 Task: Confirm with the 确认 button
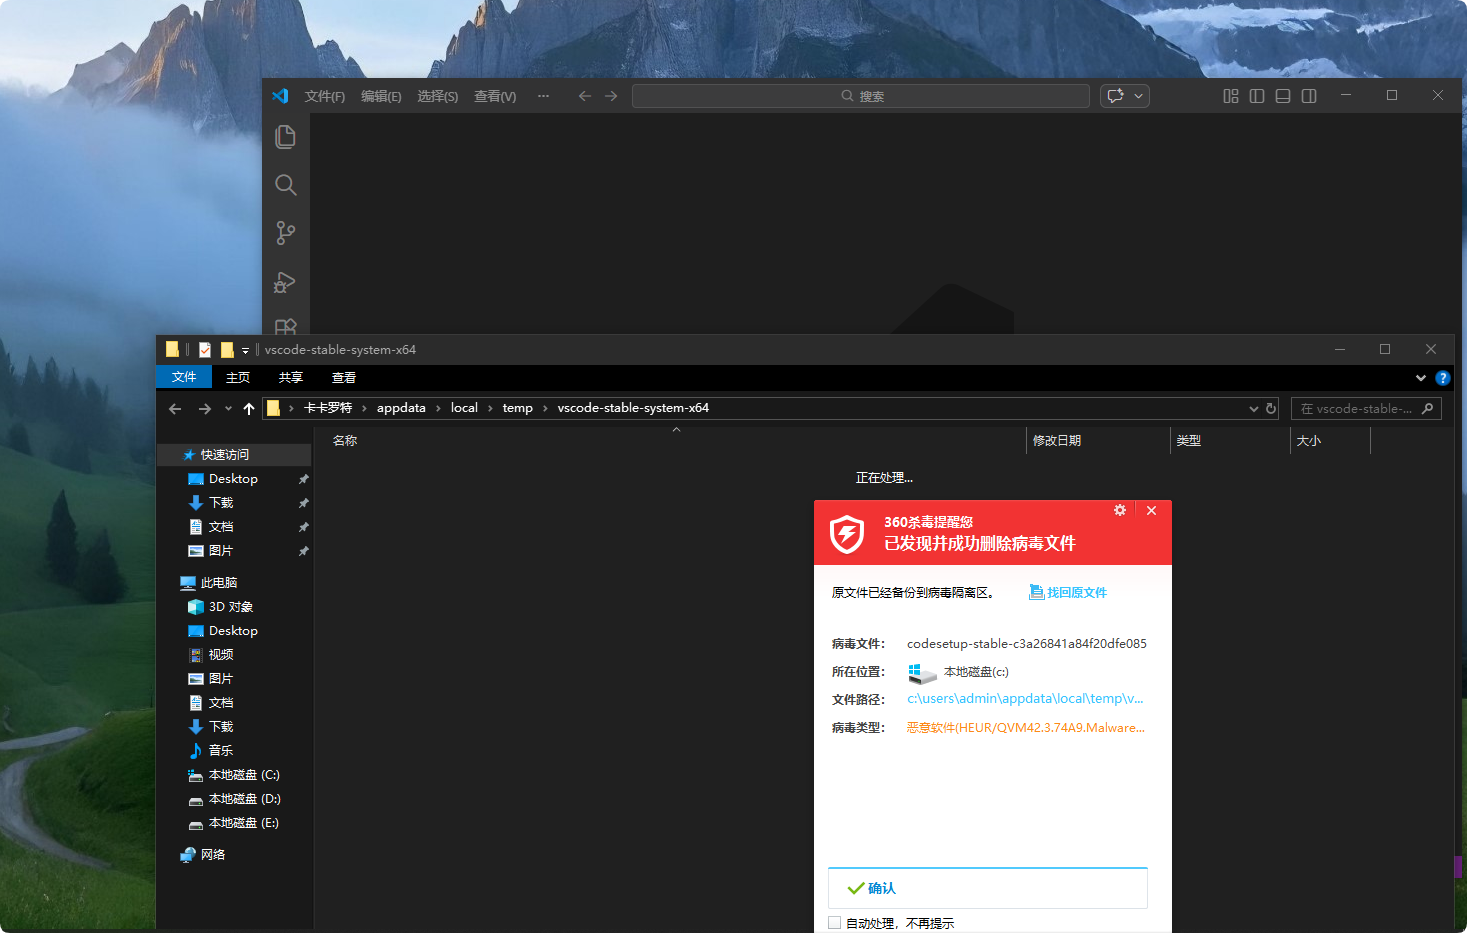point(987,888)
